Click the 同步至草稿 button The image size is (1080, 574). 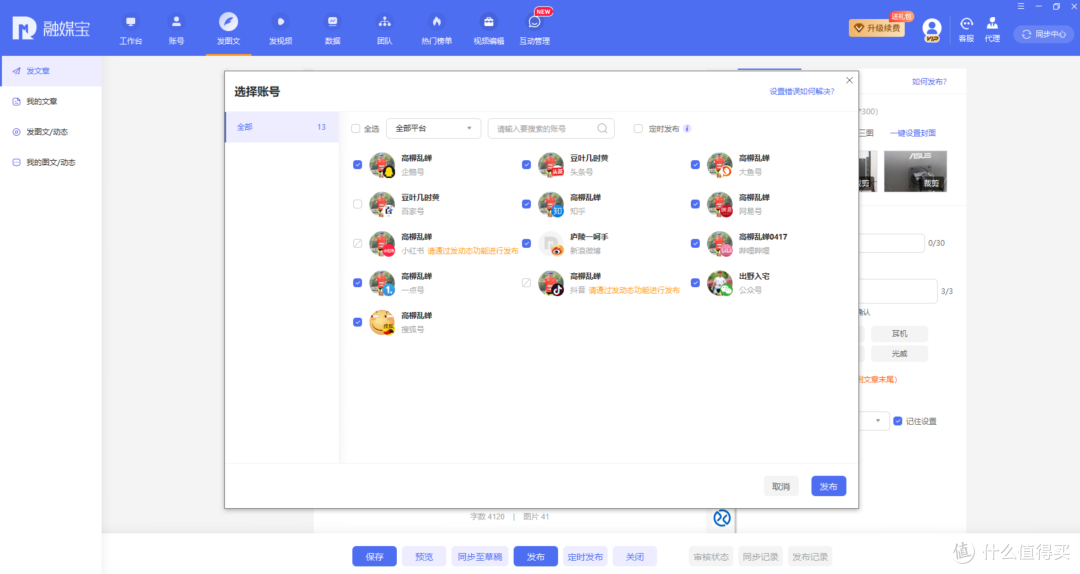pos(480,557)
